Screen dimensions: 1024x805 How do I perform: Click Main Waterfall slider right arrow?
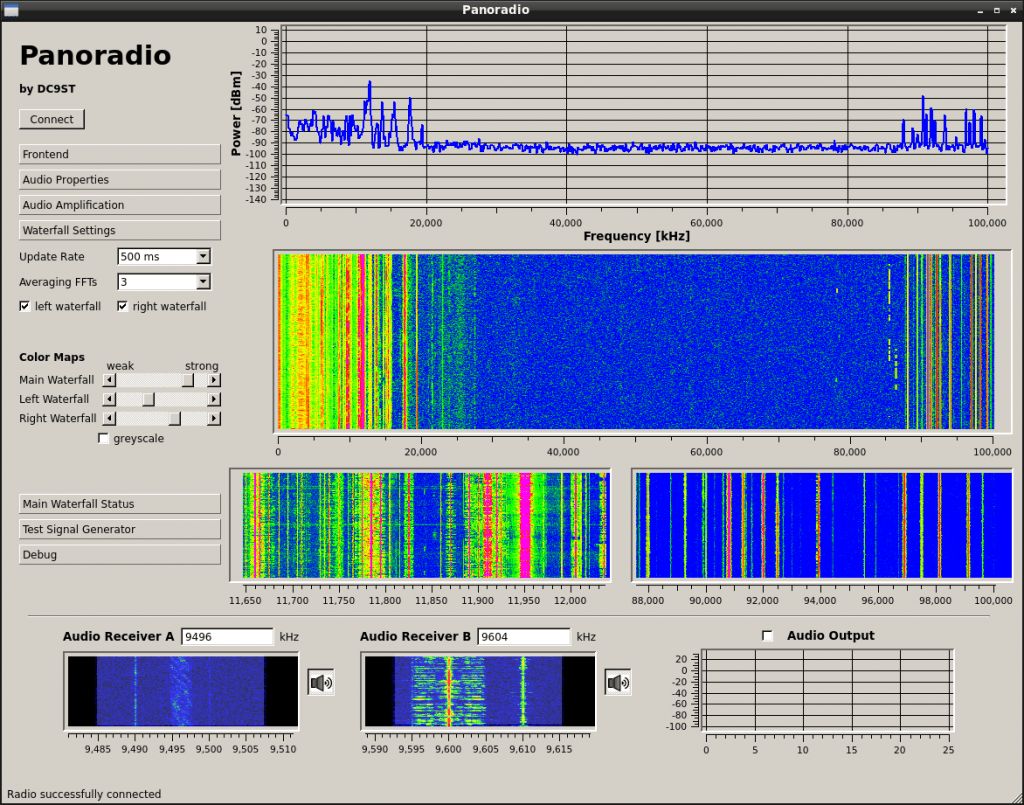point(214,380)
